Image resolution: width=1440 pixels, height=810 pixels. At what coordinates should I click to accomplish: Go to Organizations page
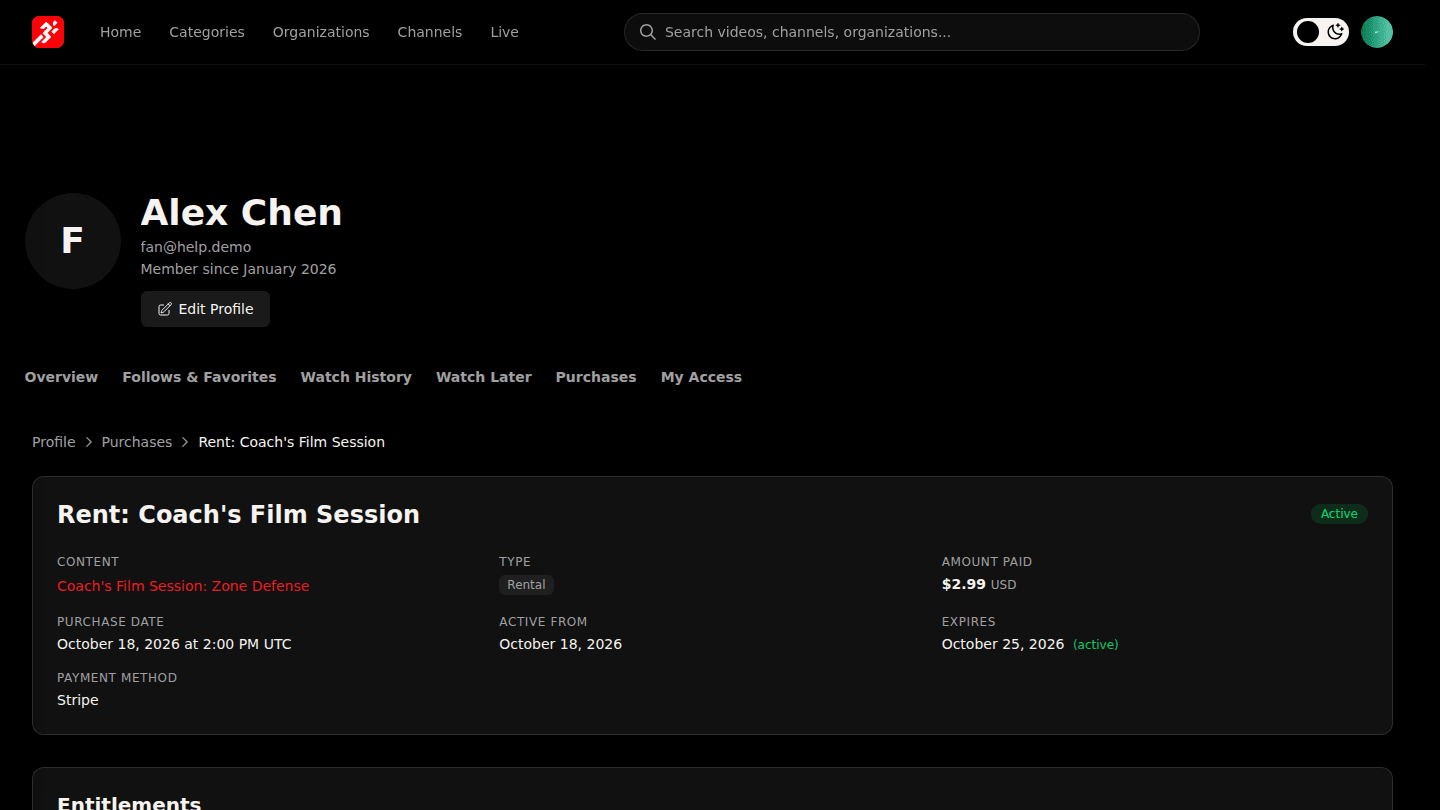(x=321, y=32)
